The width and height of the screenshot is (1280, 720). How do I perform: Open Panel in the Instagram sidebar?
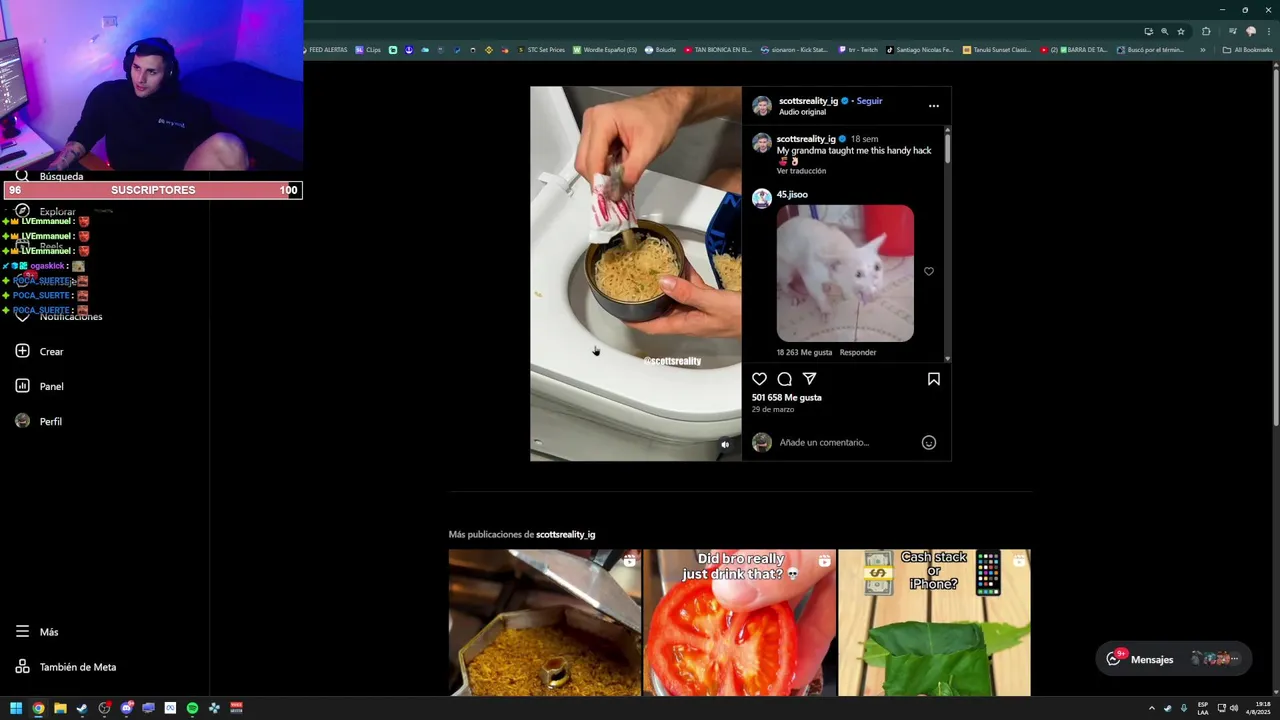(40, 386)
